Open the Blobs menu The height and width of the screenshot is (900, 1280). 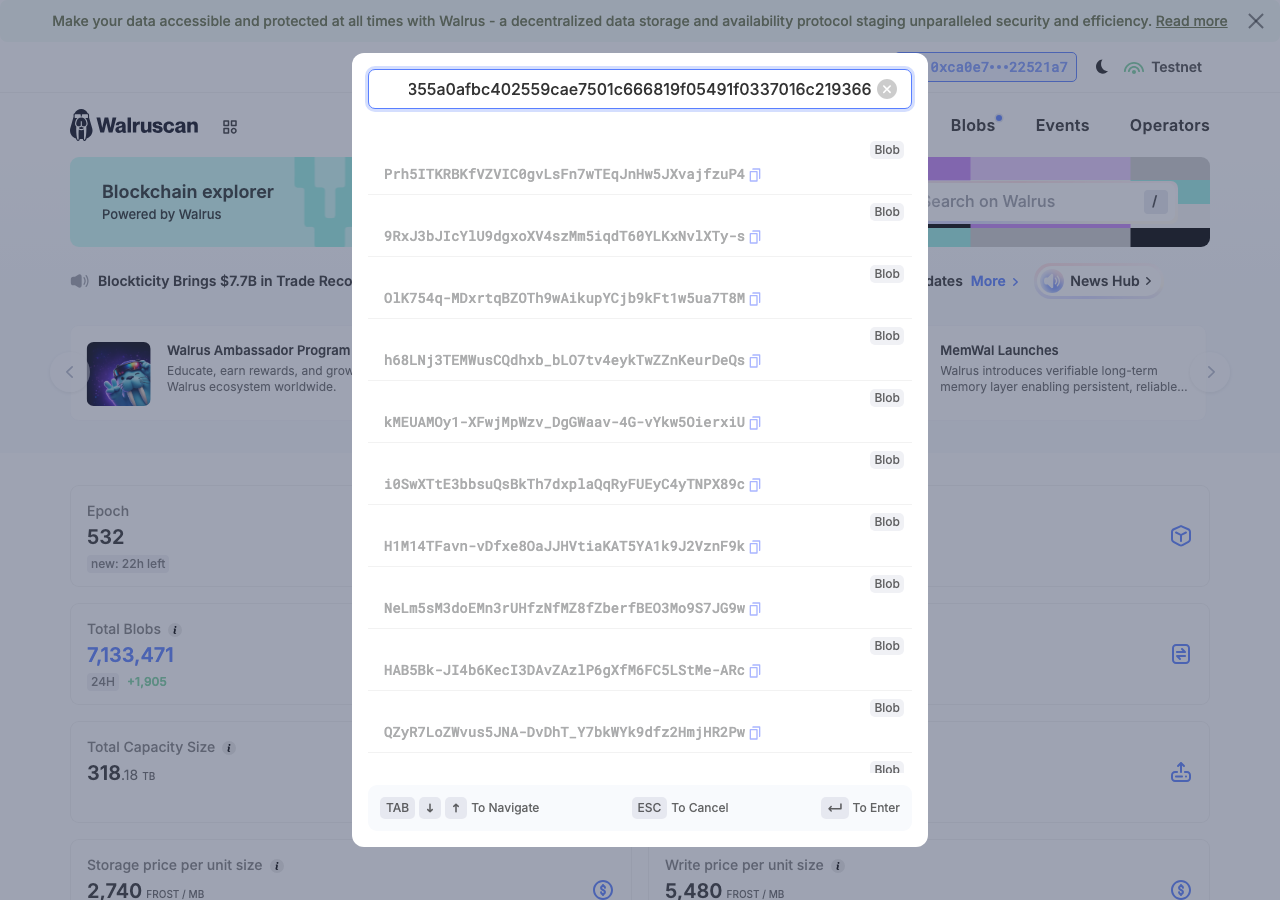[973, 125]
